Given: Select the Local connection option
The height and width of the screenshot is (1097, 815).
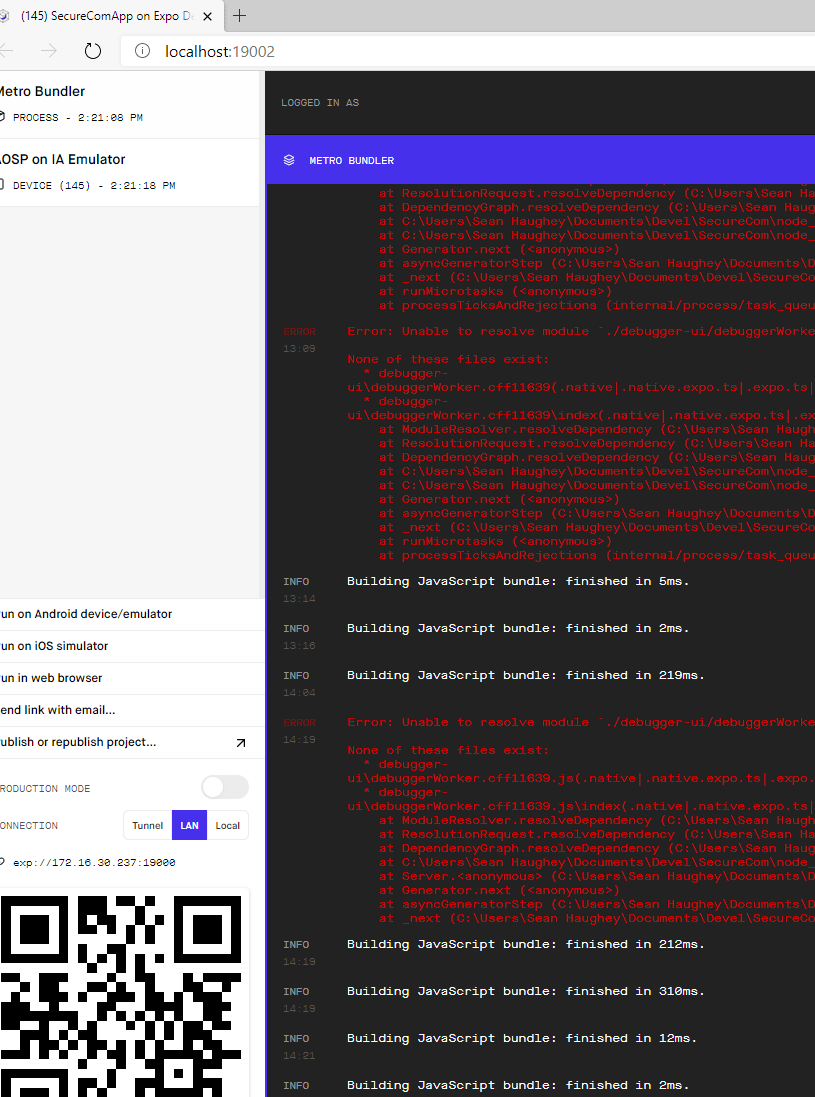Looking at the screenshot, I should [227, 825].
